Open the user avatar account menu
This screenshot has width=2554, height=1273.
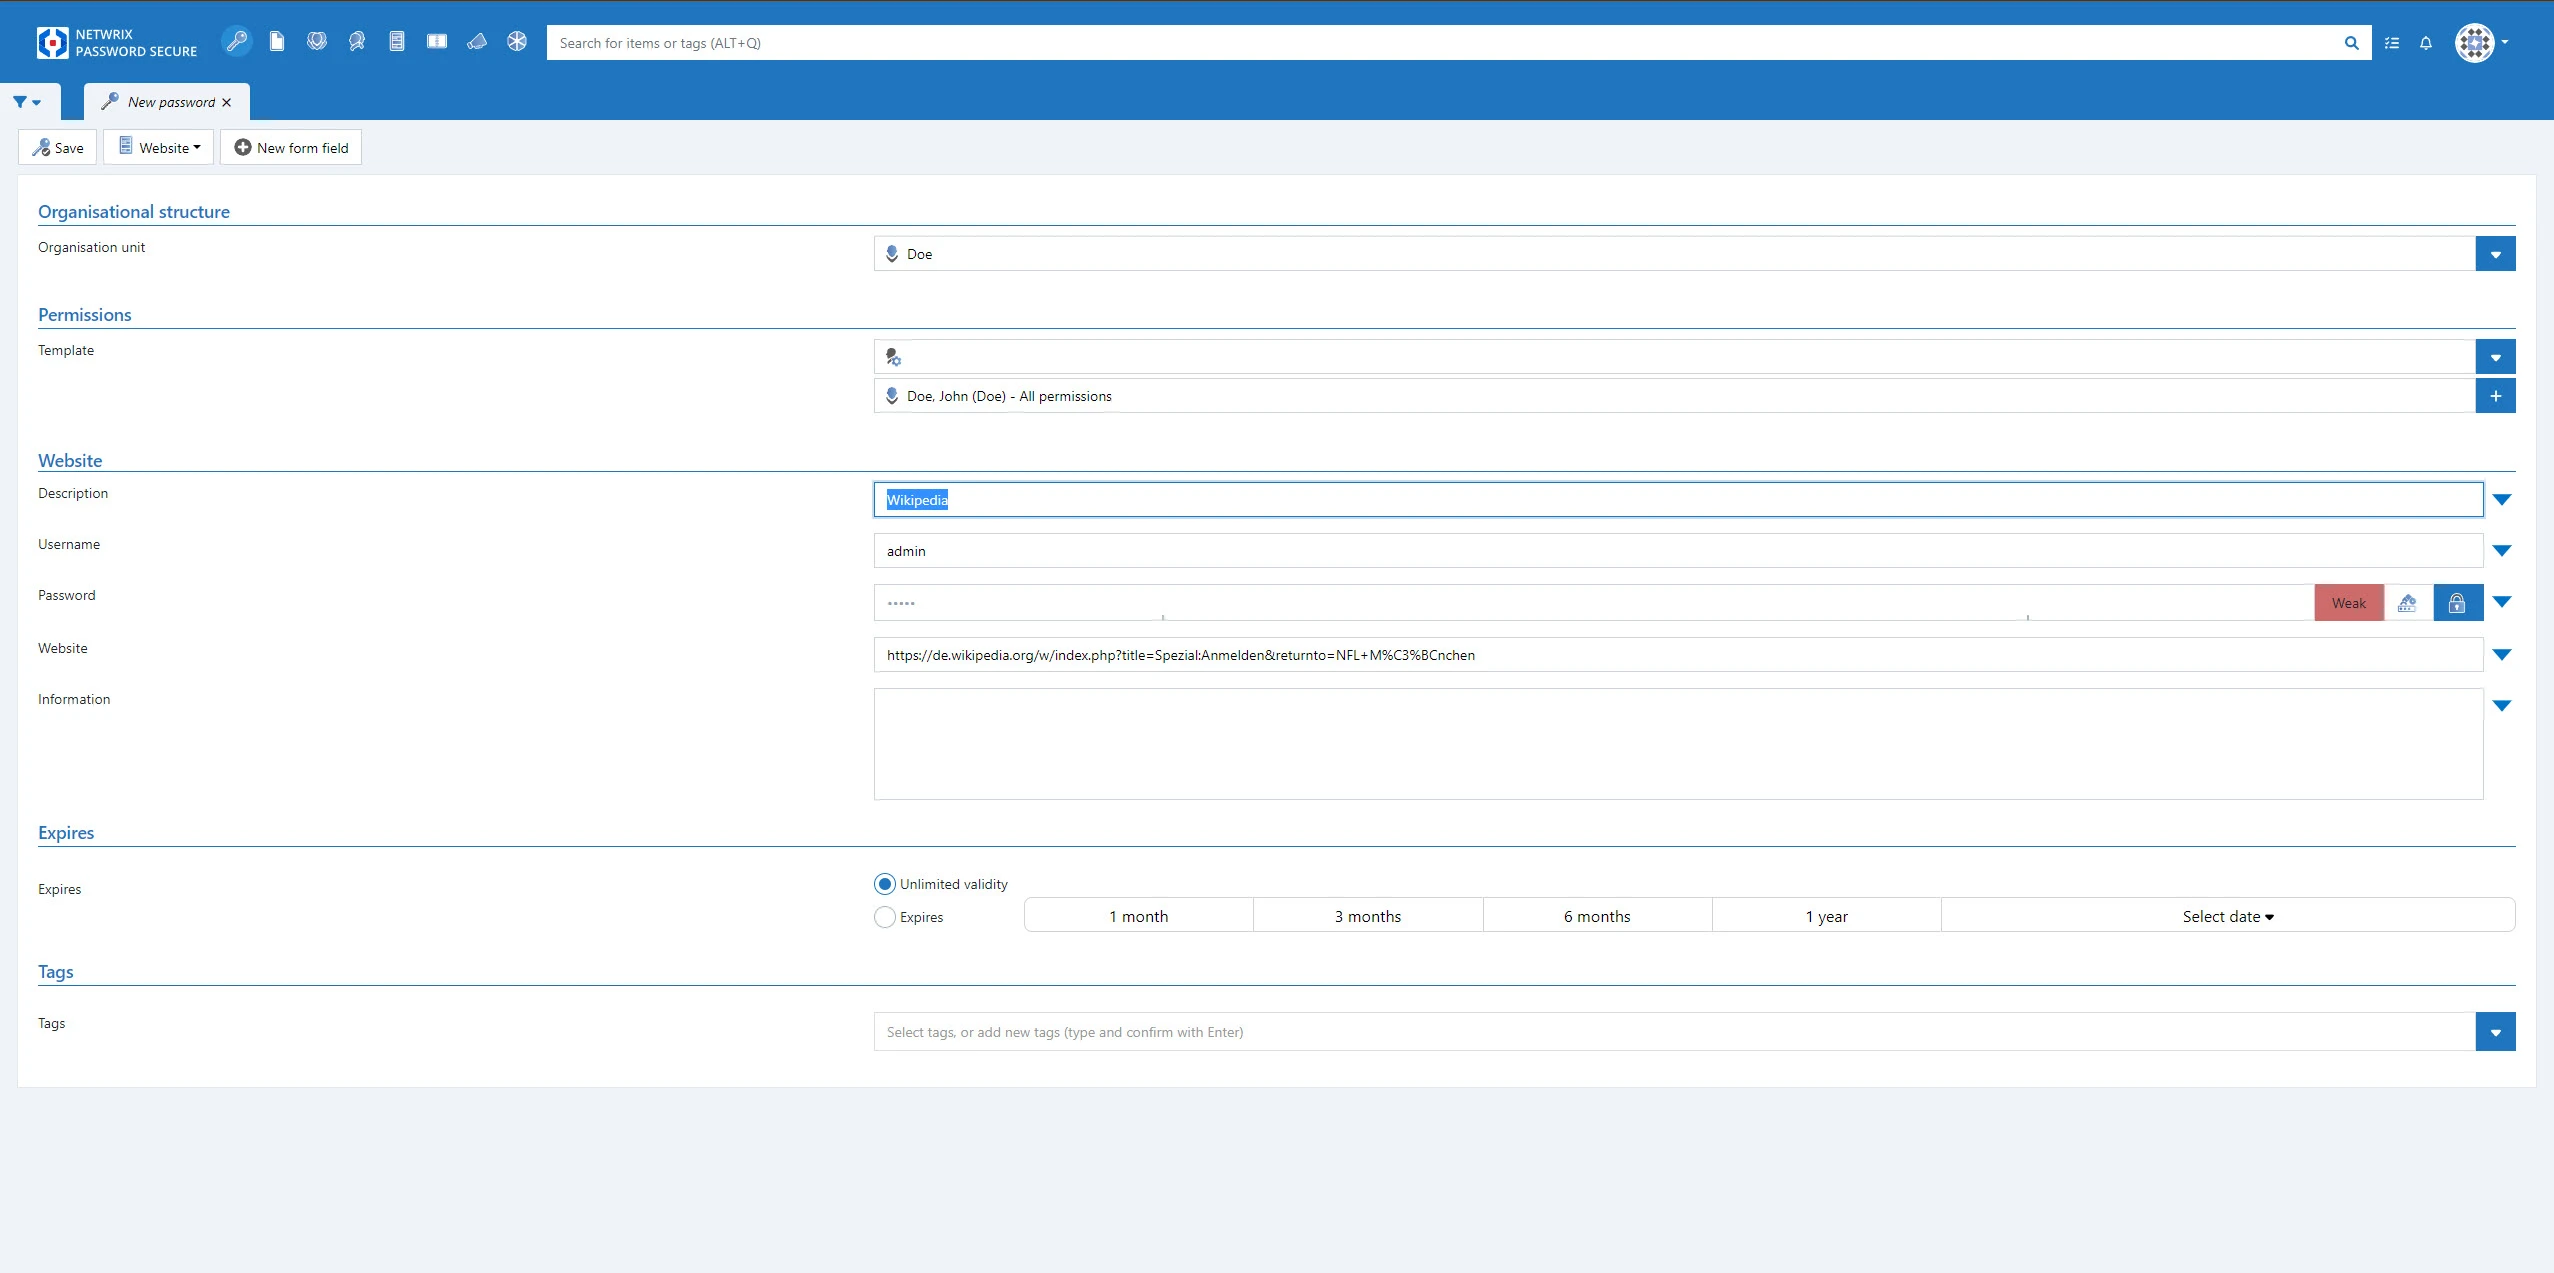[2480, 43]
